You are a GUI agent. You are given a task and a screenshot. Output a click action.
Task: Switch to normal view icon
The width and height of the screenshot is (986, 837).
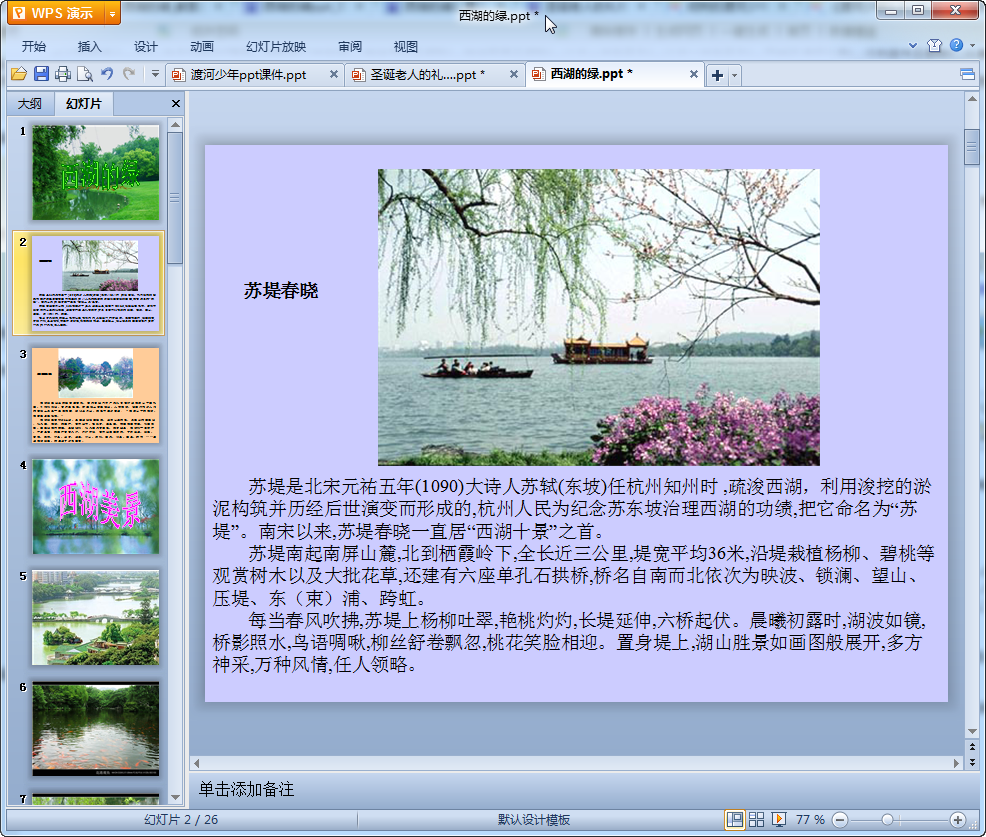pyautogui.click(x=734, y=819)
